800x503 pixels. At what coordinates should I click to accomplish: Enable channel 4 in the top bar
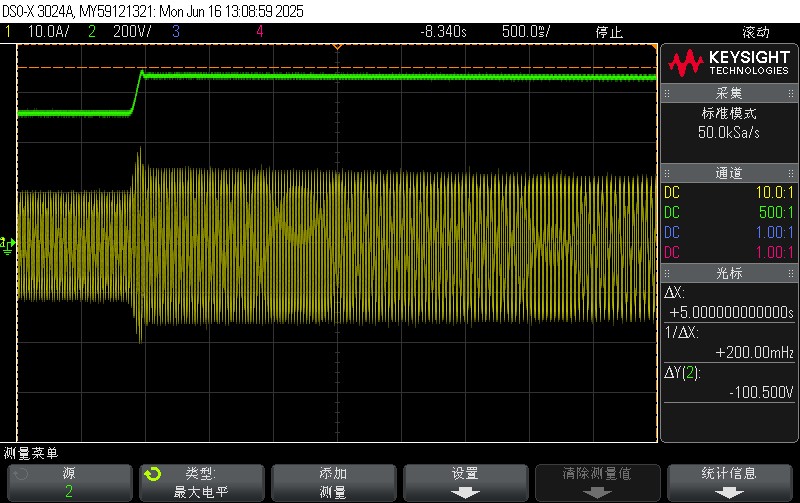(260, 32)
